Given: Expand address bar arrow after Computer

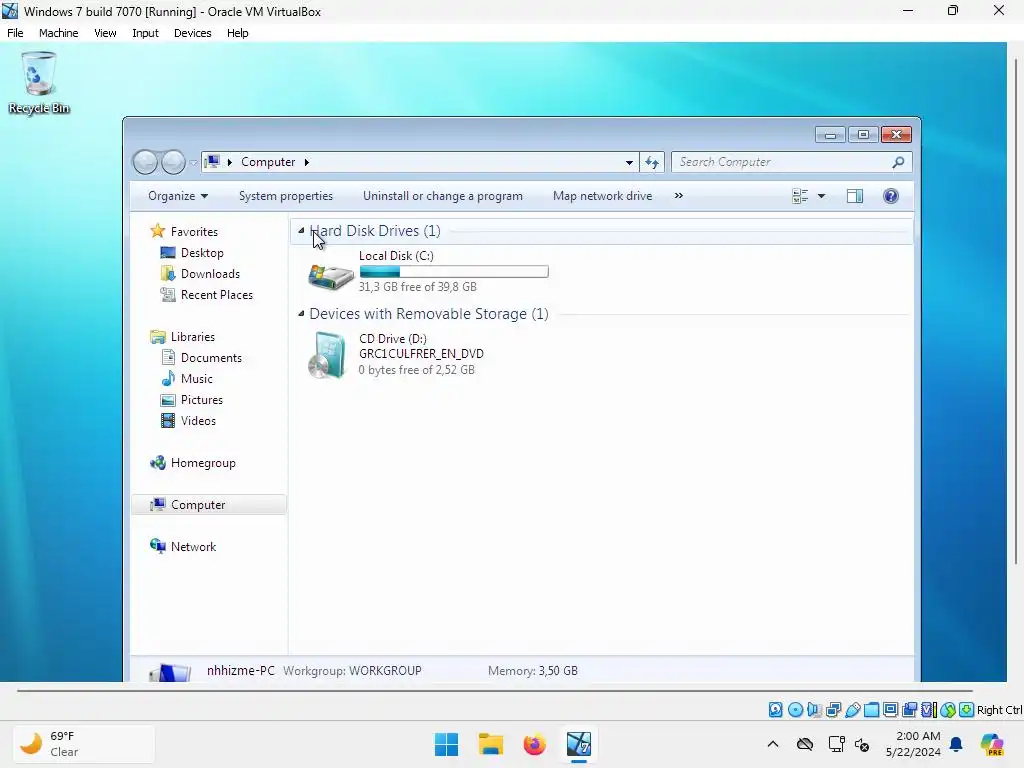Looking at the screenshot, I should [306, 162].
